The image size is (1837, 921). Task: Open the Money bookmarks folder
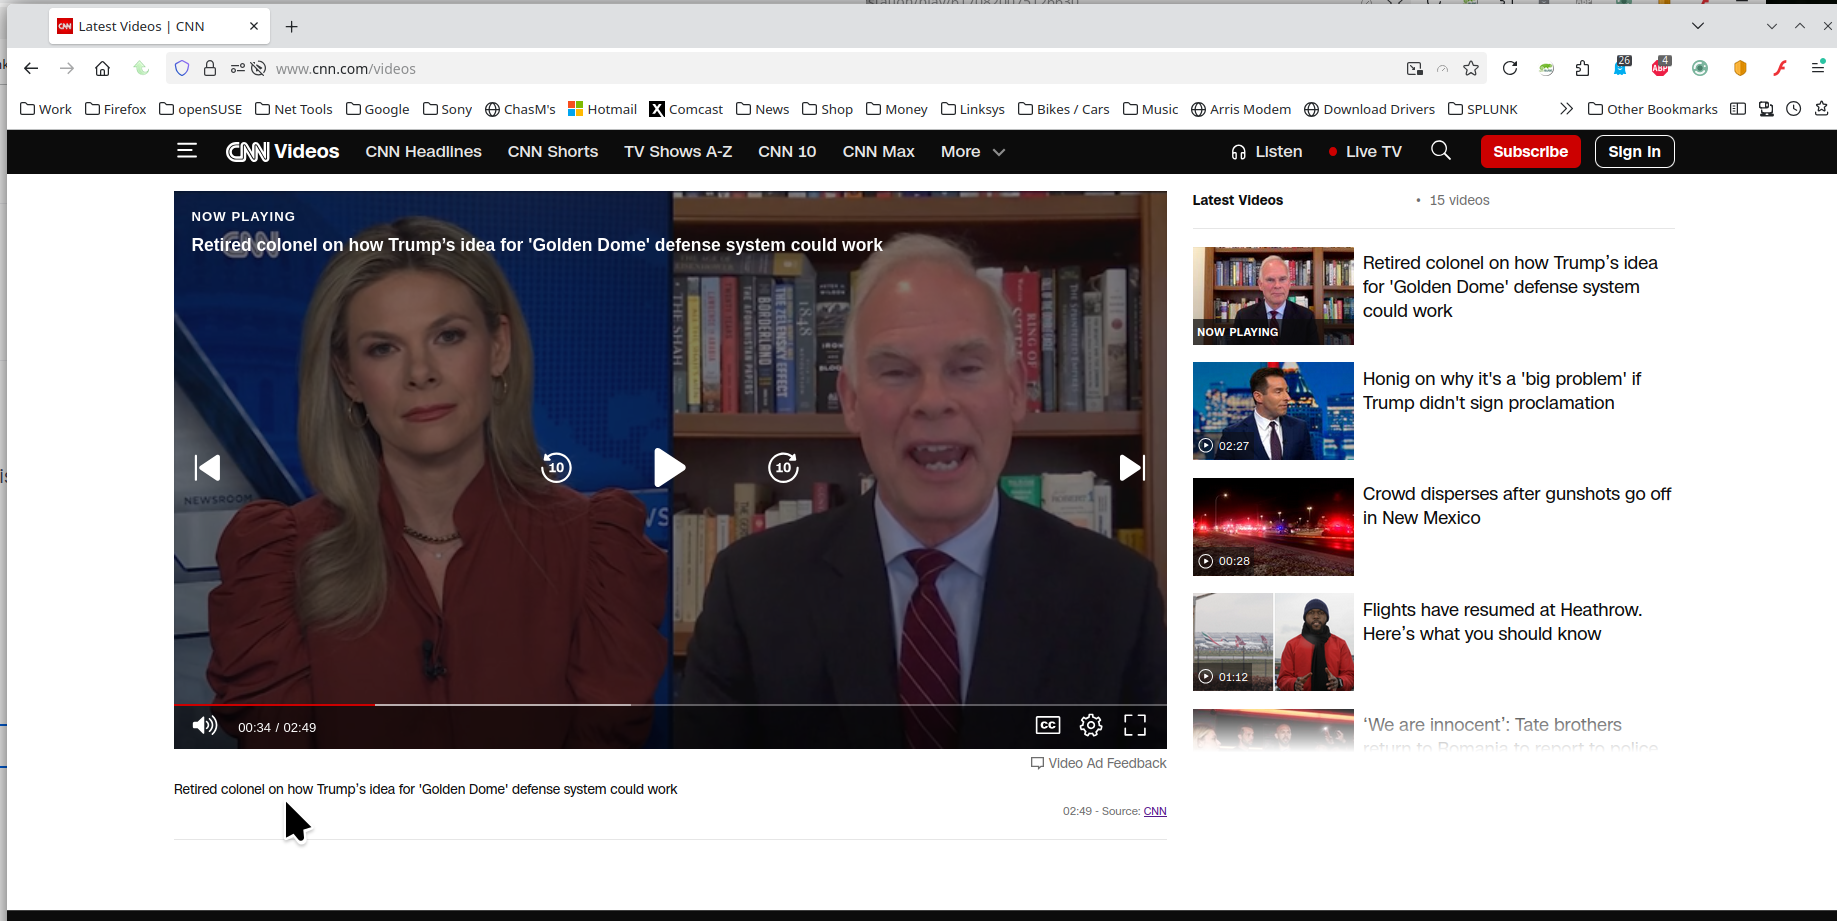(x=897, y=109)
